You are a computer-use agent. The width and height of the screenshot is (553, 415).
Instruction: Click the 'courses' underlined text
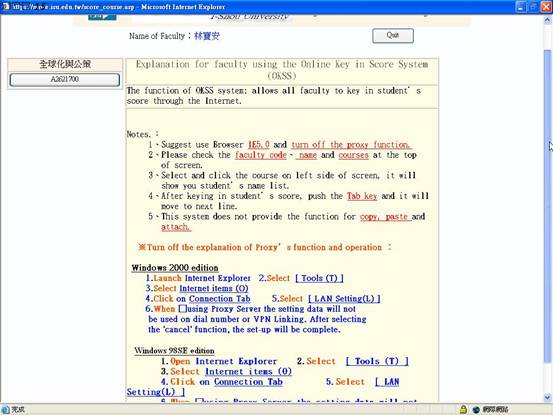tap(353, 155)
